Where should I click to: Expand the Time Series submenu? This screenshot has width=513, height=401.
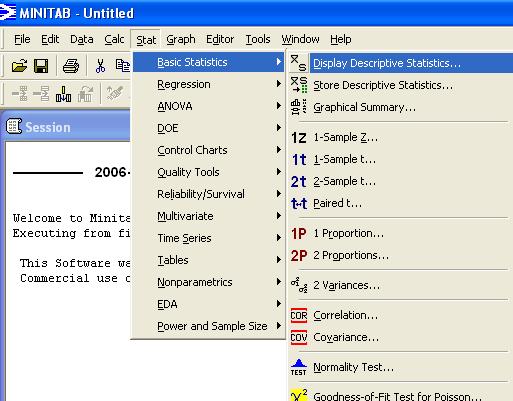(208, 238)
